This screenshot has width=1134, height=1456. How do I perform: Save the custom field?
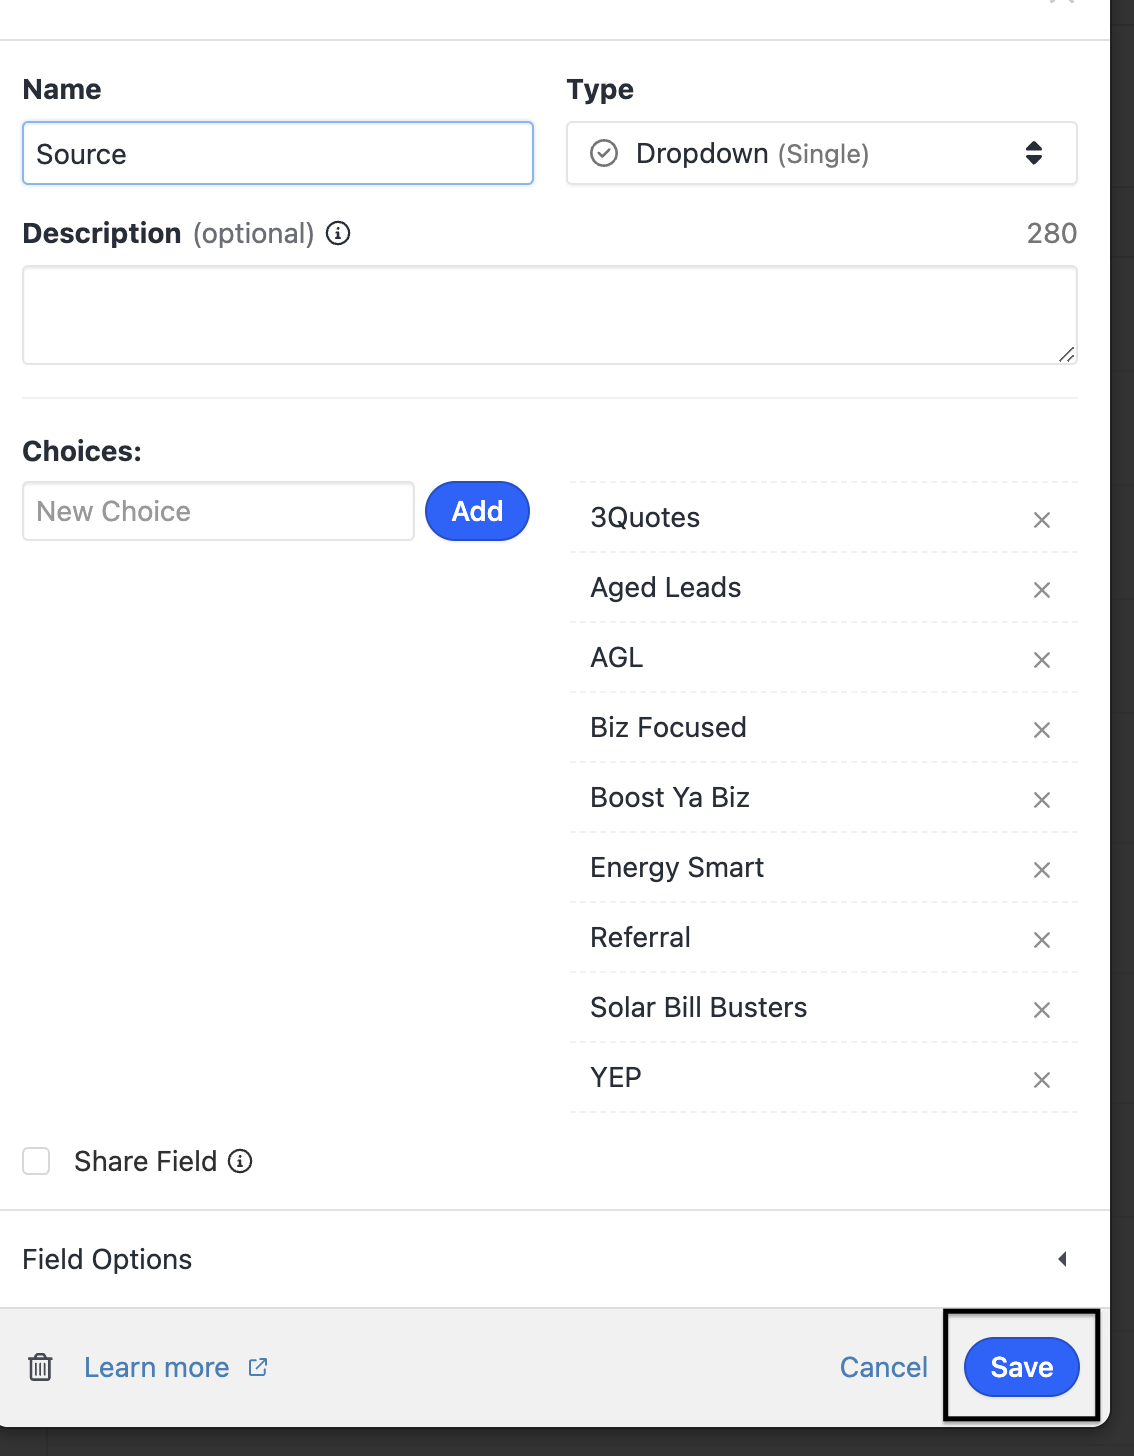point(1021,1367)
